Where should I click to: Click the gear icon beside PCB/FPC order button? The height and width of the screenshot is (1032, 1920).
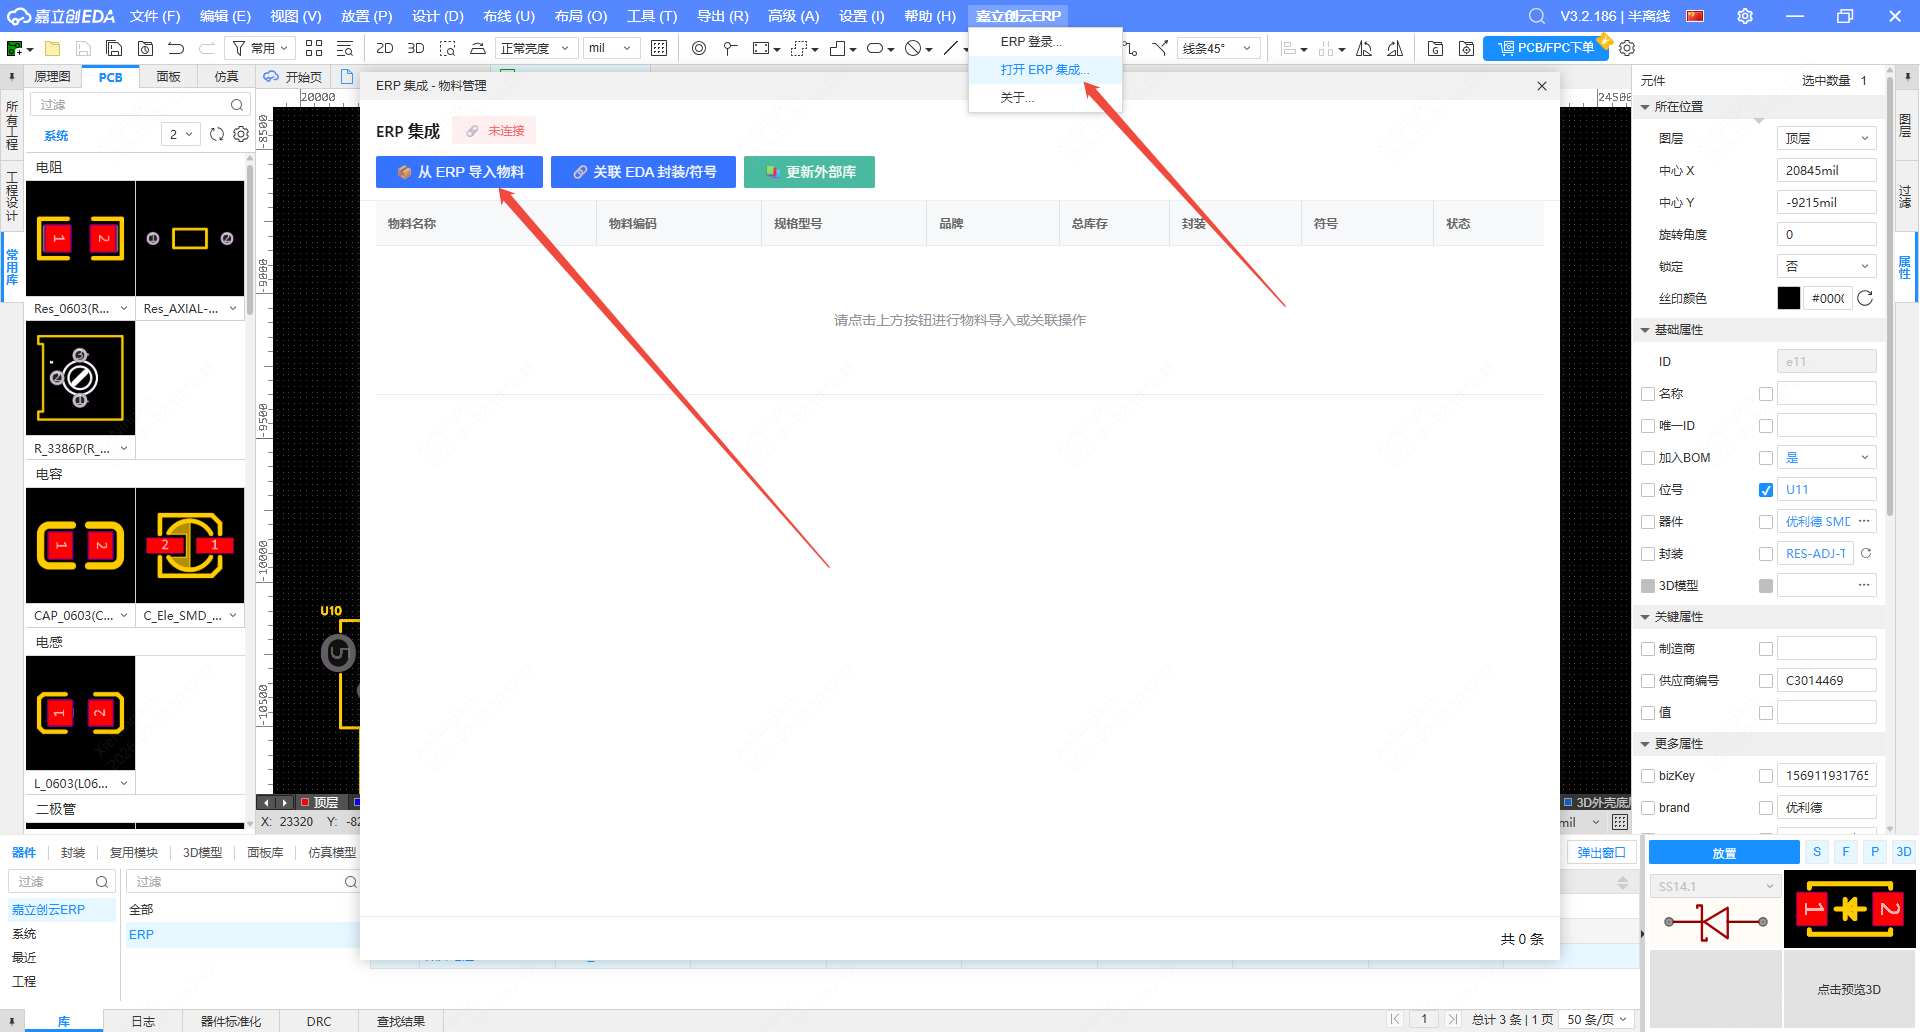coord(1627,48)
